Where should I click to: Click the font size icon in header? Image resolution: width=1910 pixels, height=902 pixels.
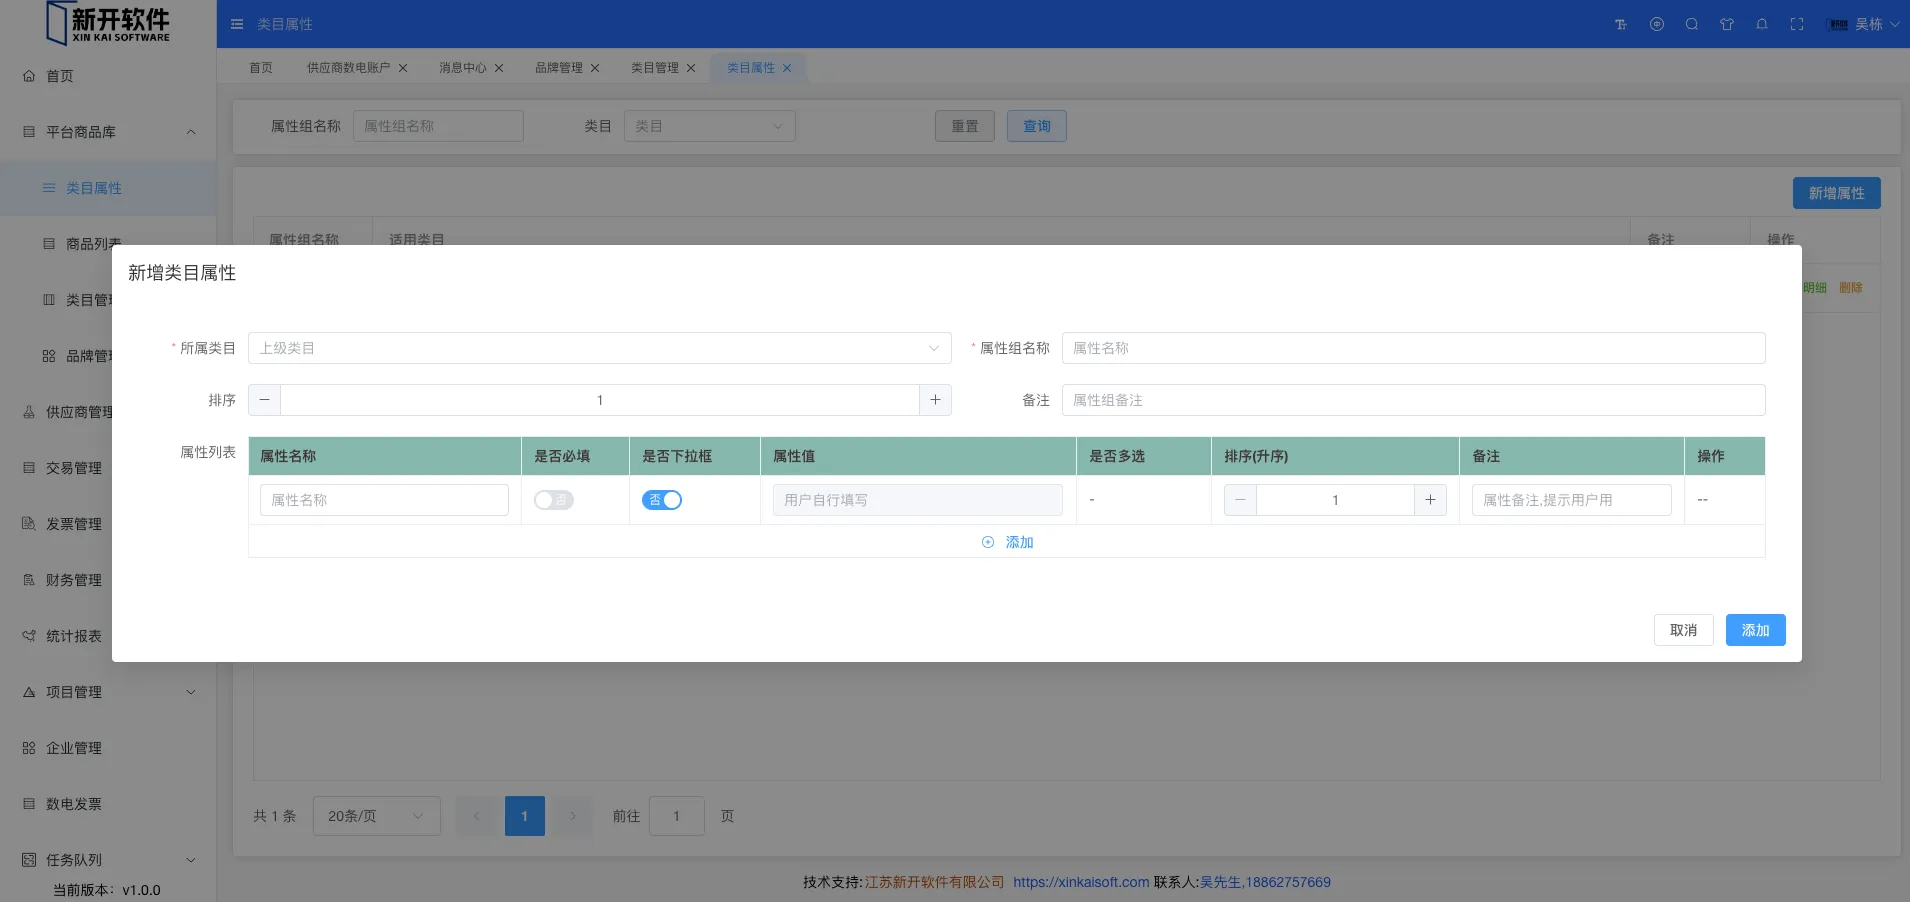coord(1621,24)
